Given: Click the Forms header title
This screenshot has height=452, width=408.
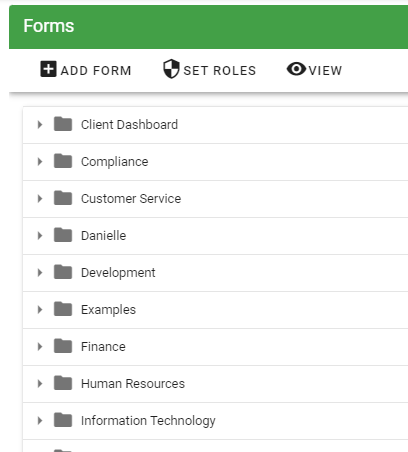Looking at the screenshot, I should pyautogui.click(x=49, y=26).
